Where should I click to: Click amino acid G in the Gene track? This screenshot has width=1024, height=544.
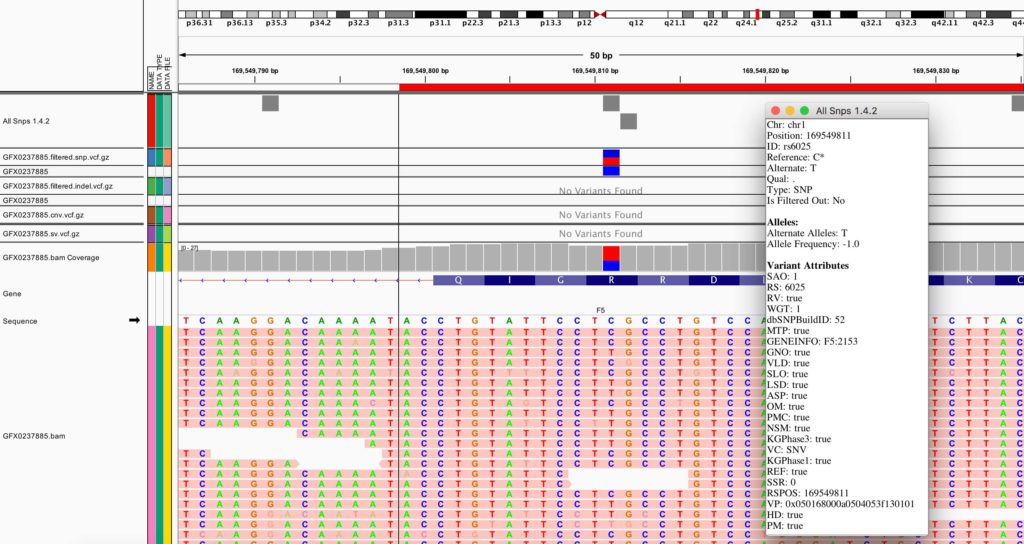coord(560,280)
